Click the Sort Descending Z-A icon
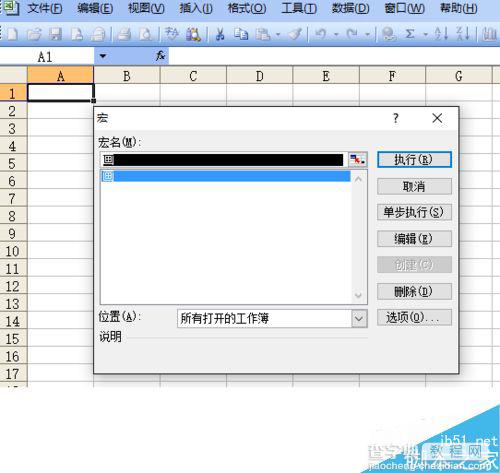 pos(463,34)
